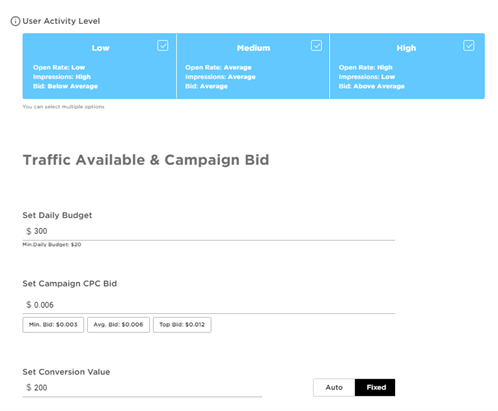Select the Medium activity level card title

[253, 48]
